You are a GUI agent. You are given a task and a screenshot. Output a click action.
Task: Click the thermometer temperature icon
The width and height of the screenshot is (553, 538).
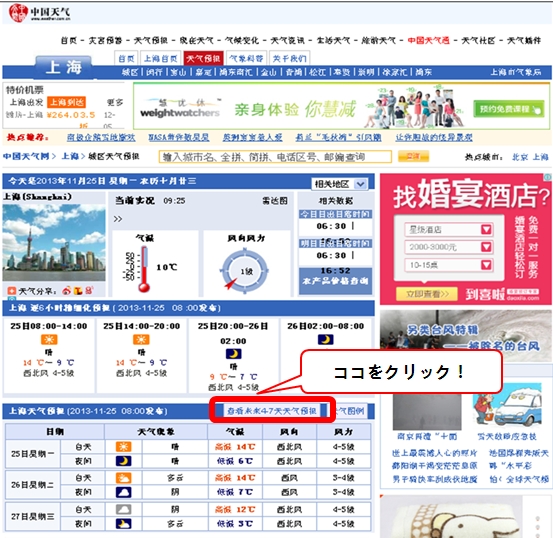click(144, 270)
